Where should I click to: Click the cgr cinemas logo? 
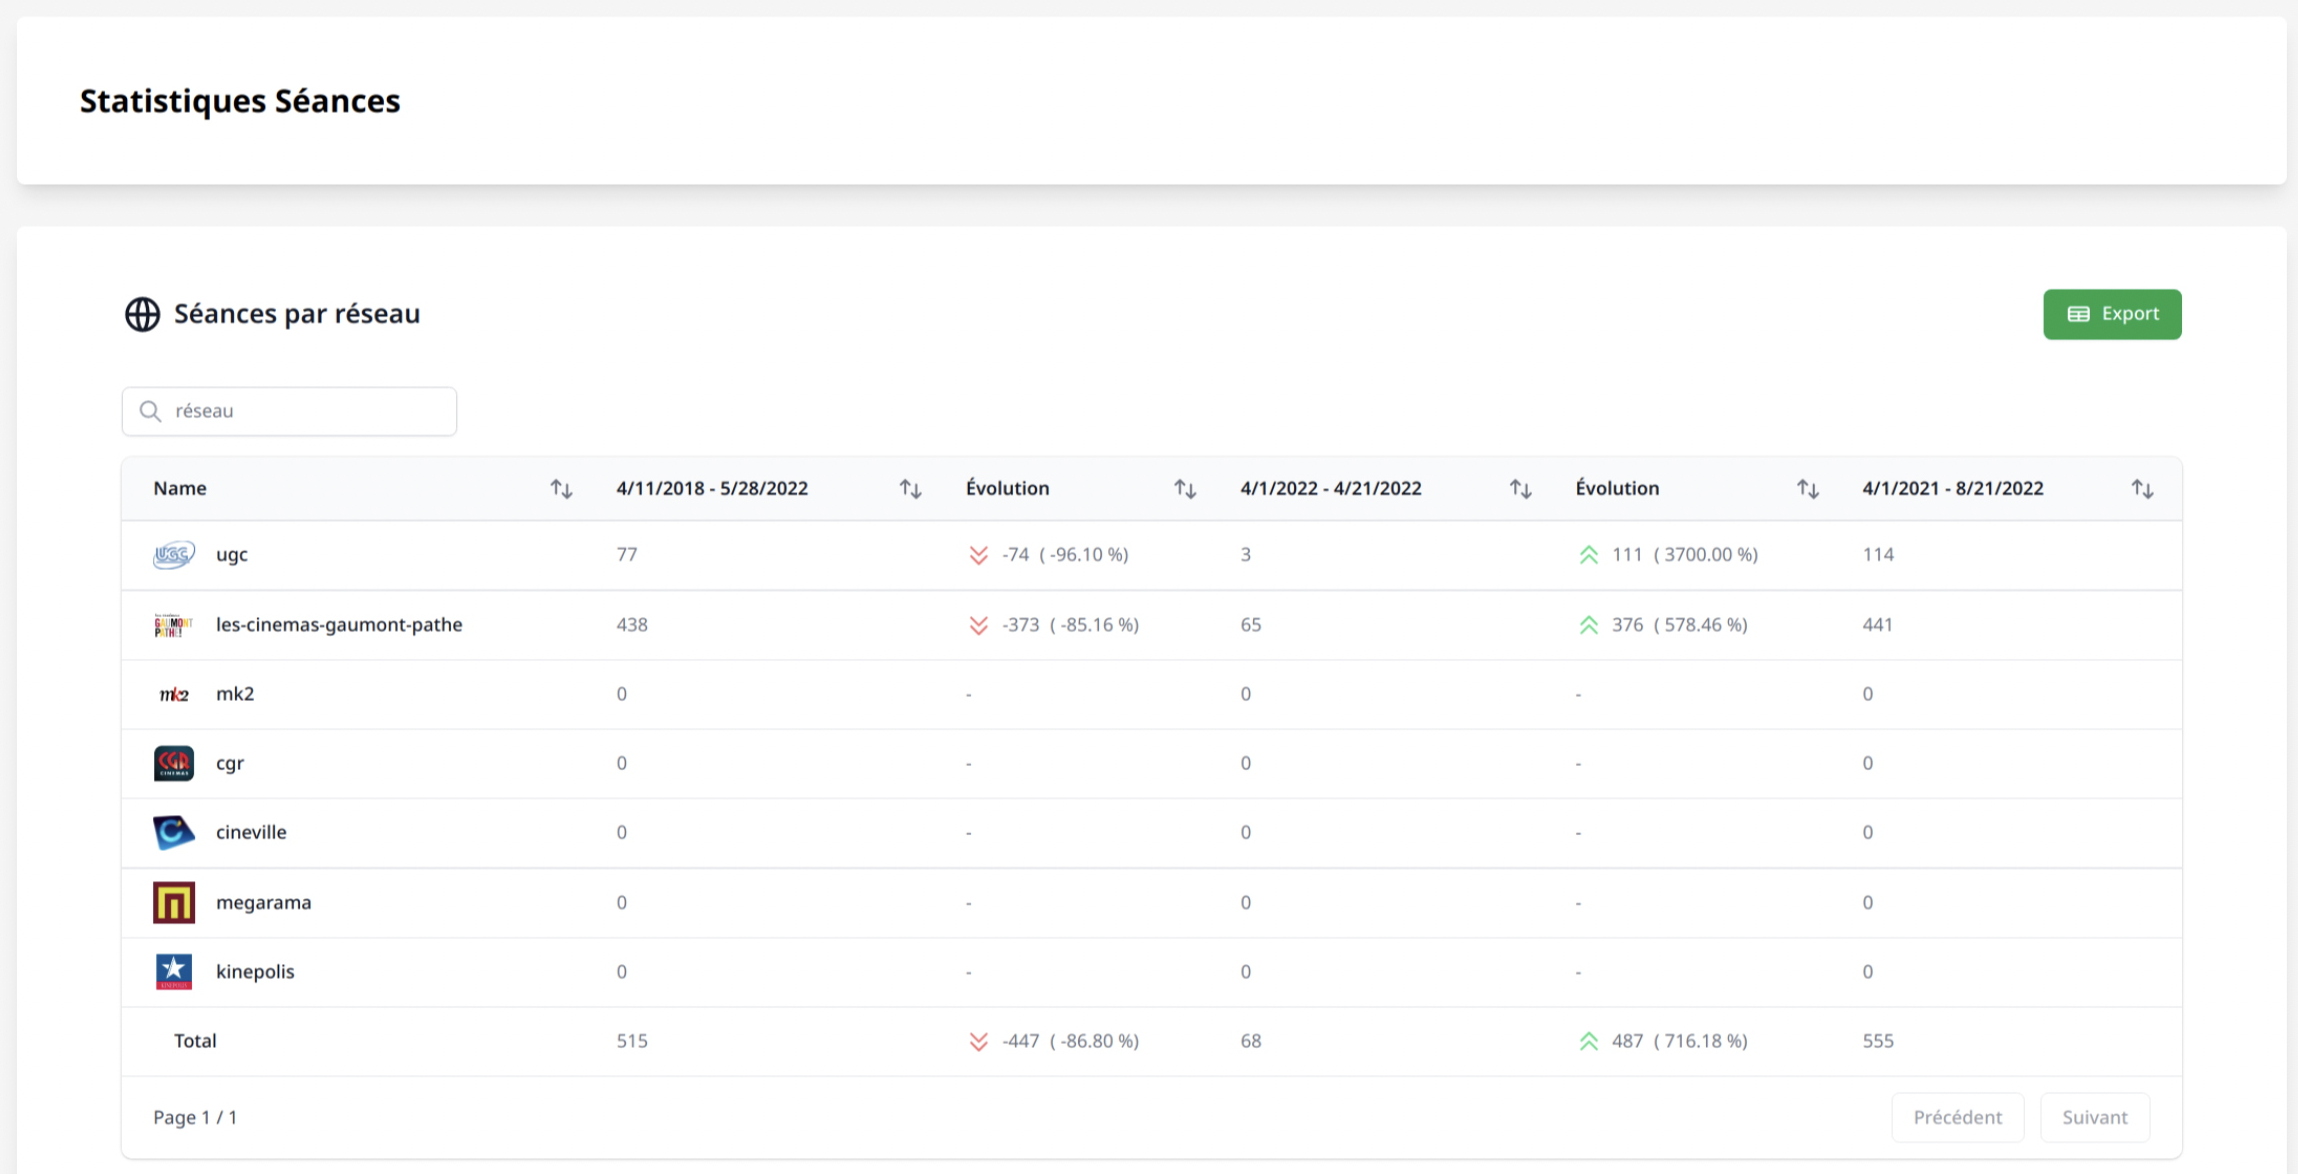coord(174,763)
